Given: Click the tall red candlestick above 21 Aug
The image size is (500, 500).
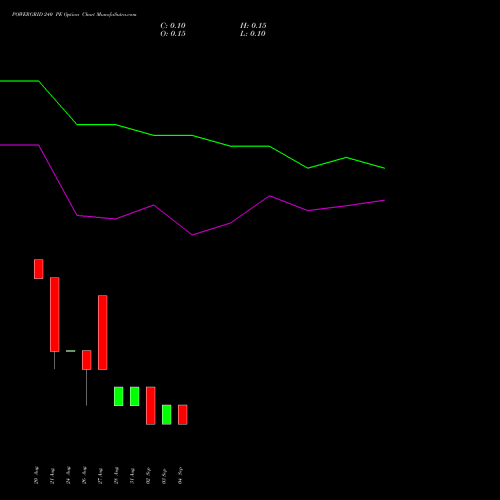Looking at the screenshot, I should 55,314.
